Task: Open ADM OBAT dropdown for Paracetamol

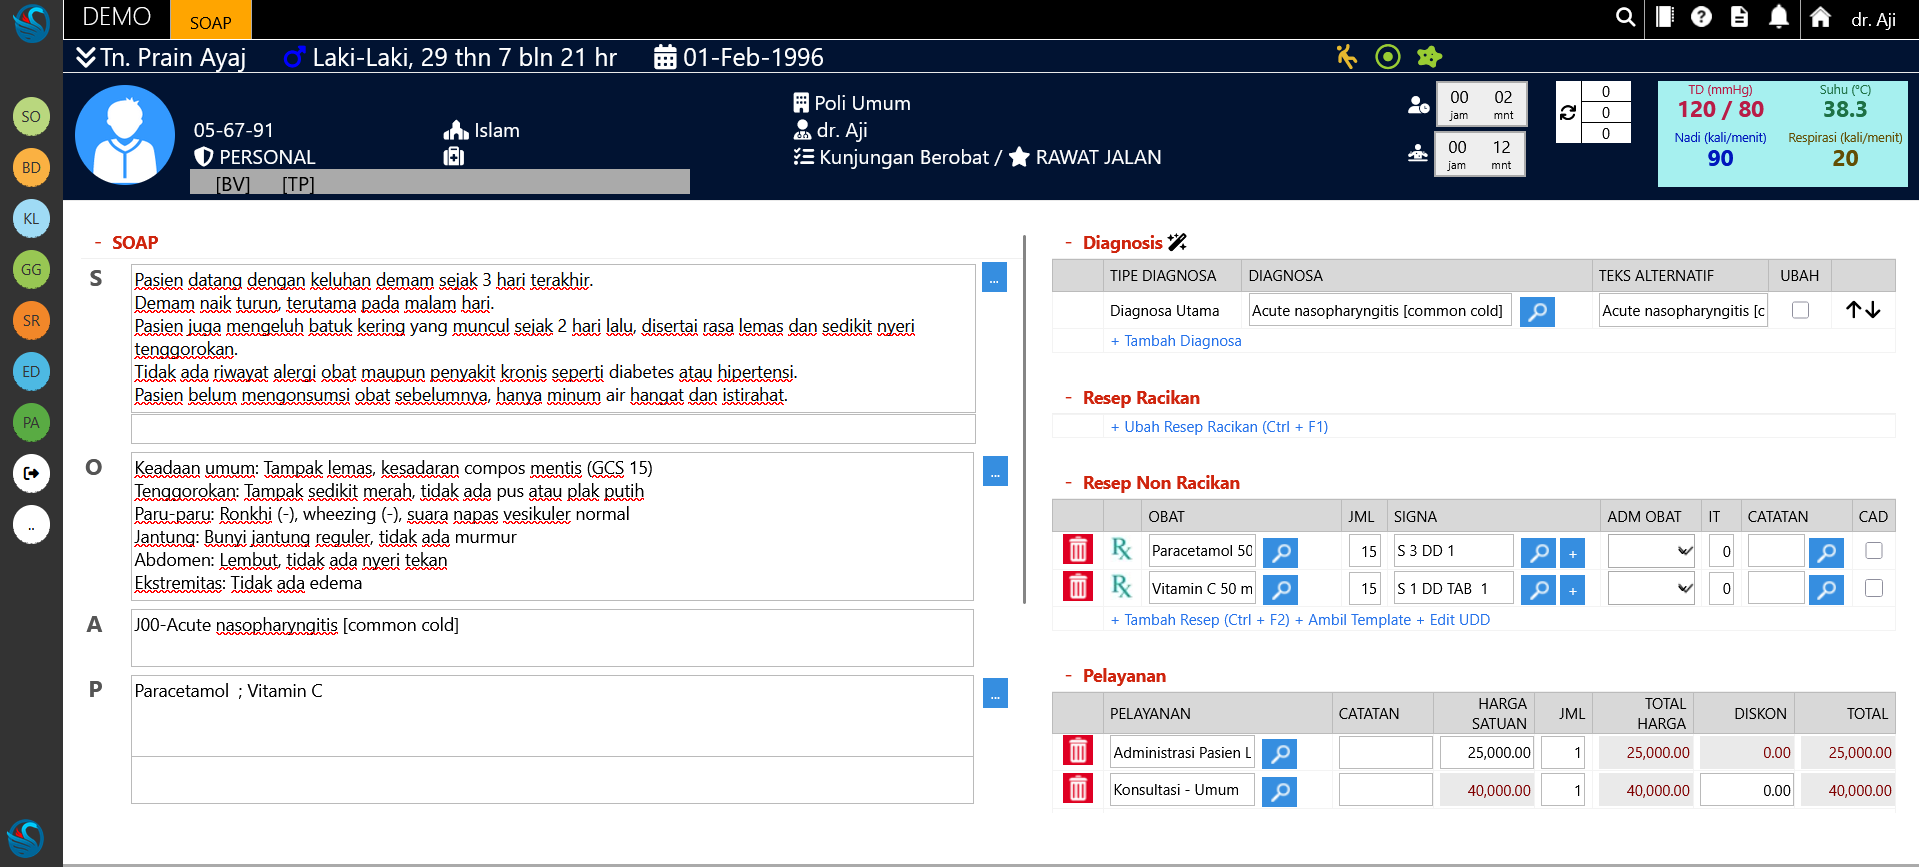Action: point(1651,550)
